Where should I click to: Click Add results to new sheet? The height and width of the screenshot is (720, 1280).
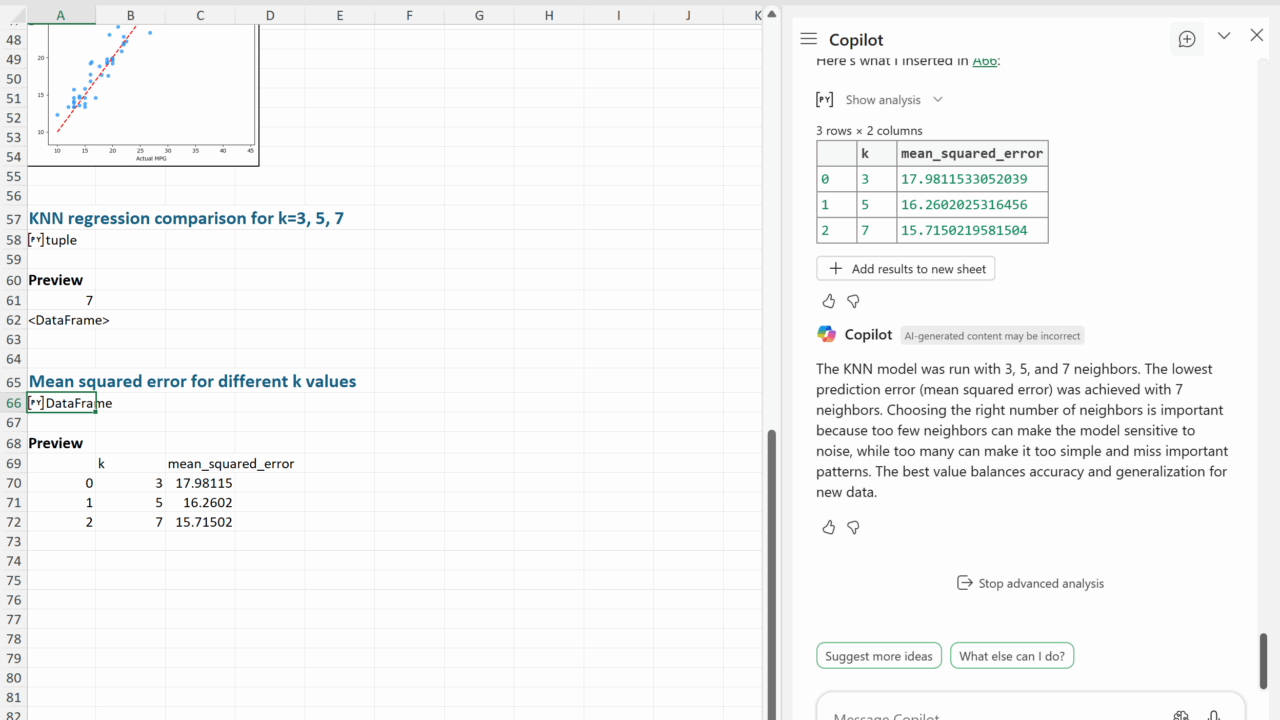pos(906,269)
